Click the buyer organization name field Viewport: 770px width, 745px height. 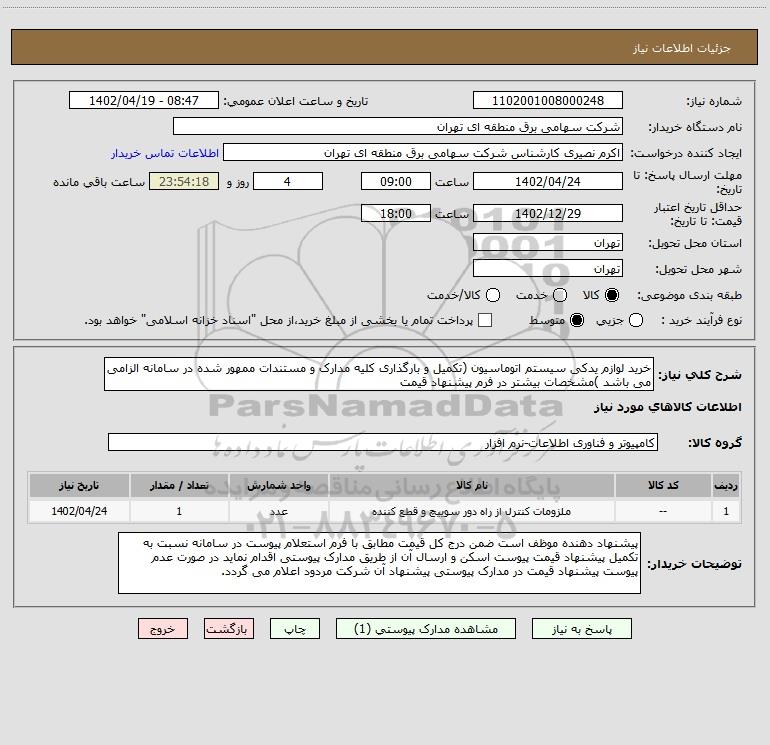click(398, 126)
